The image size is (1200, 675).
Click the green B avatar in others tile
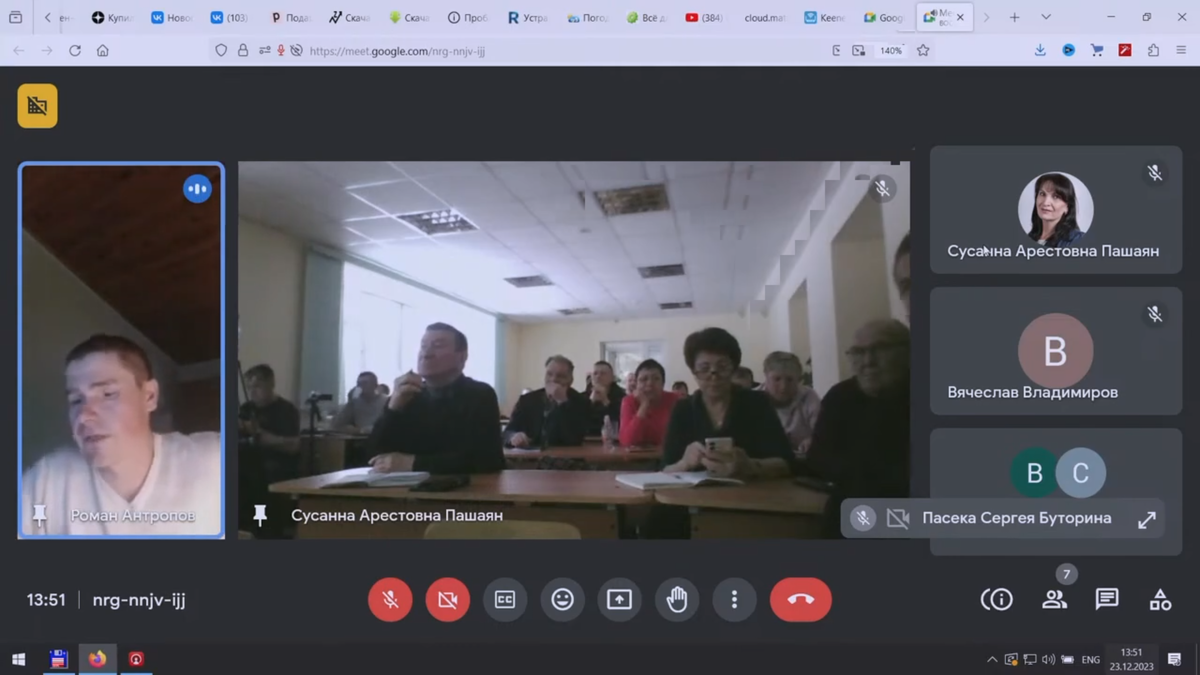1035,473
